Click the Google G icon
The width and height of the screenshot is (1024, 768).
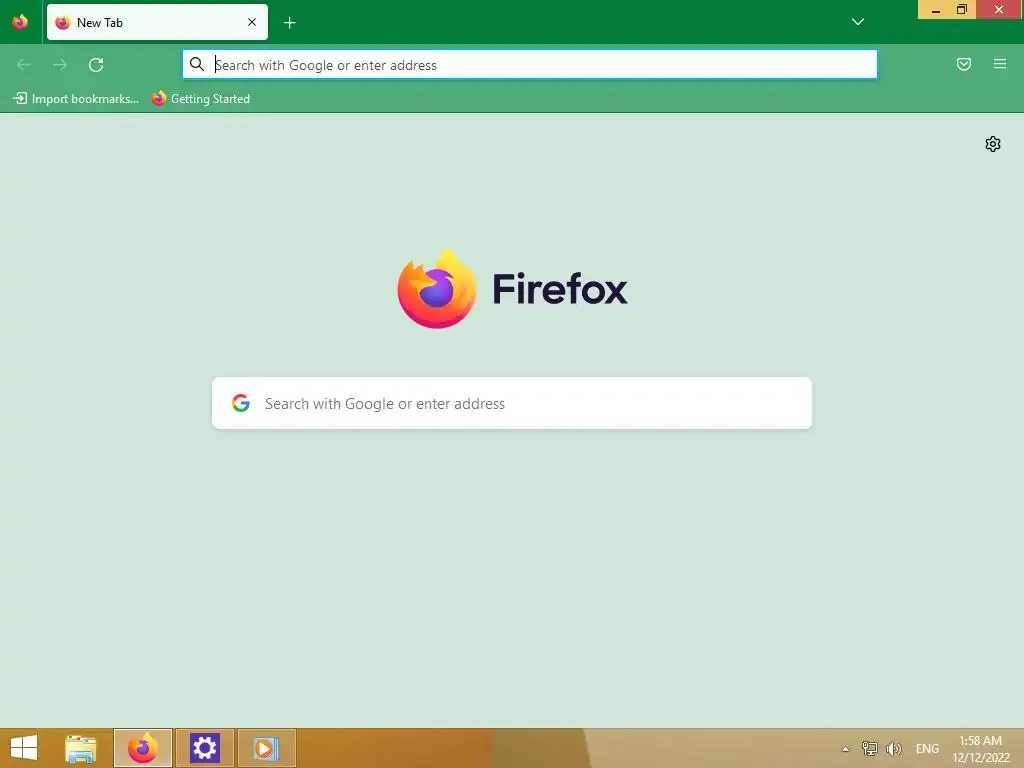[241, 403]
